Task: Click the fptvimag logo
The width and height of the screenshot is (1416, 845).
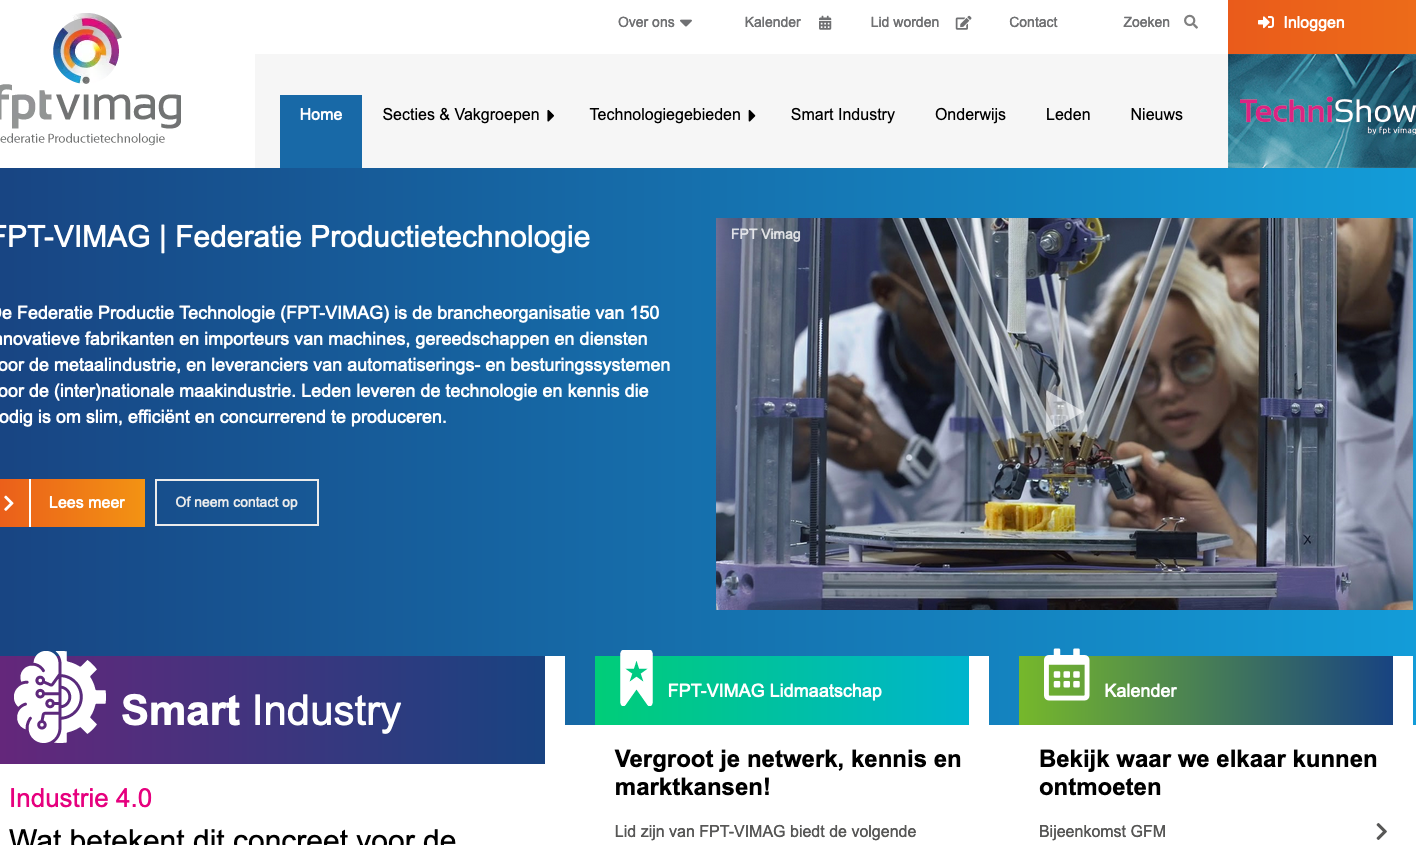Action: (x=90, y=80)
